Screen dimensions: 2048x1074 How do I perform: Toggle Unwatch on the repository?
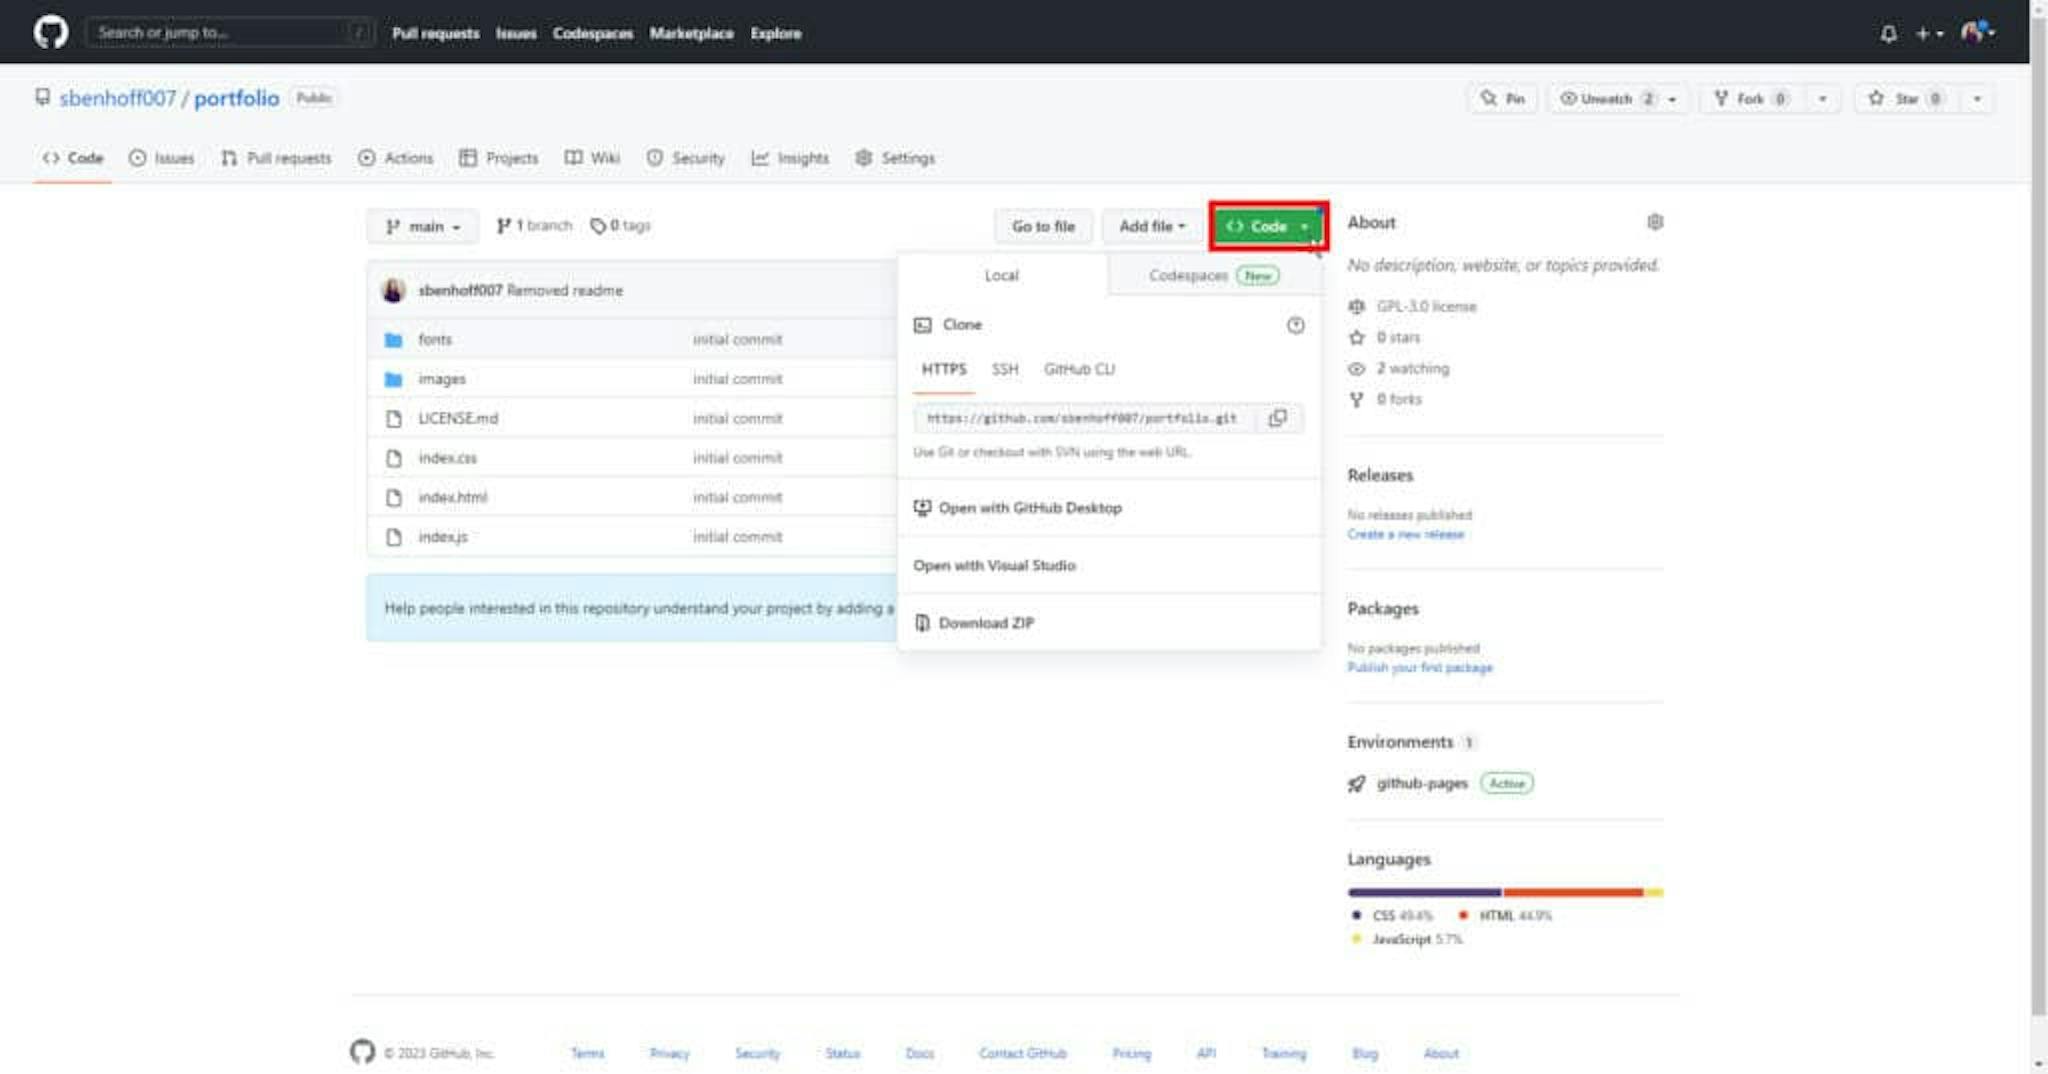1606,99
